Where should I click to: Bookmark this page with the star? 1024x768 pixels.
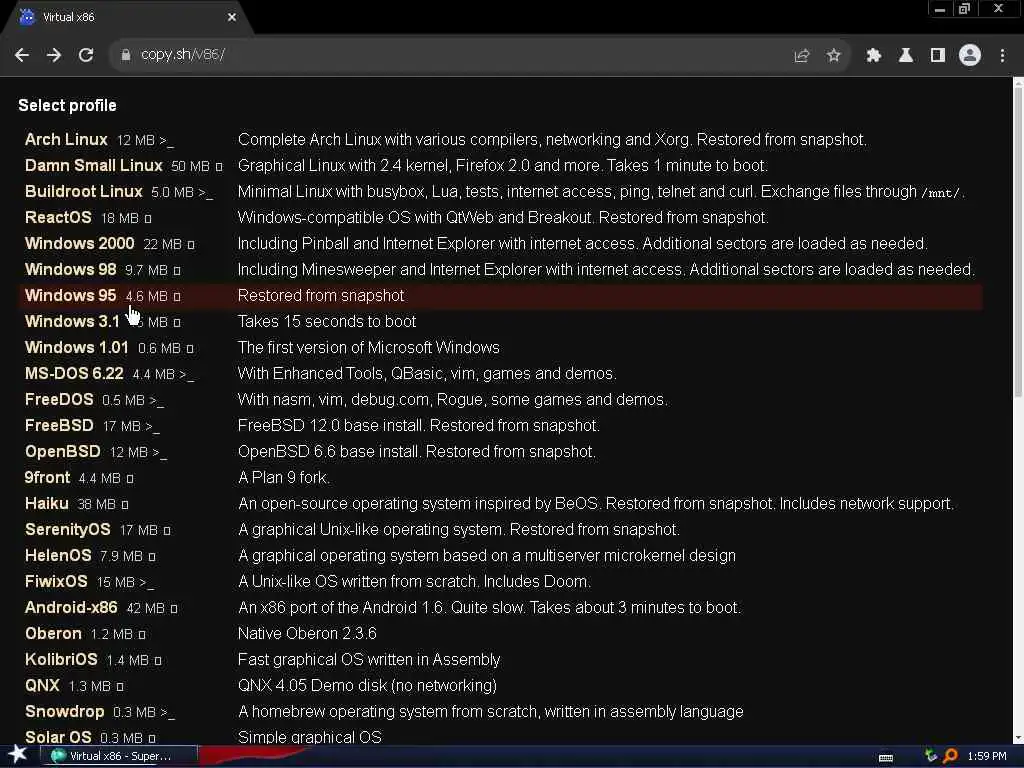[x=833, y=56]
